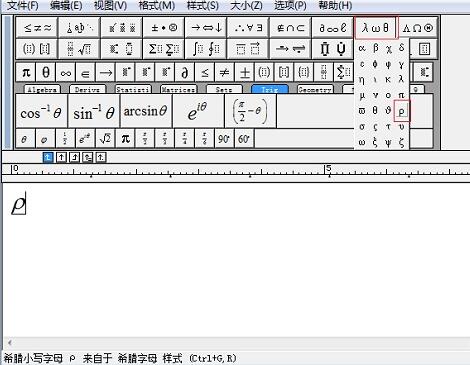Screen dimensions: 470x365
Task: Open the 视图(V) menu
Action: coord(110,5)
